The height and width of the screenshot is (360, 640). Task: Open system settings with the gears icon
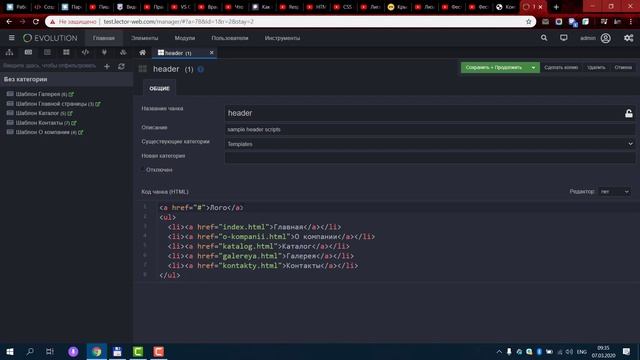629,38
